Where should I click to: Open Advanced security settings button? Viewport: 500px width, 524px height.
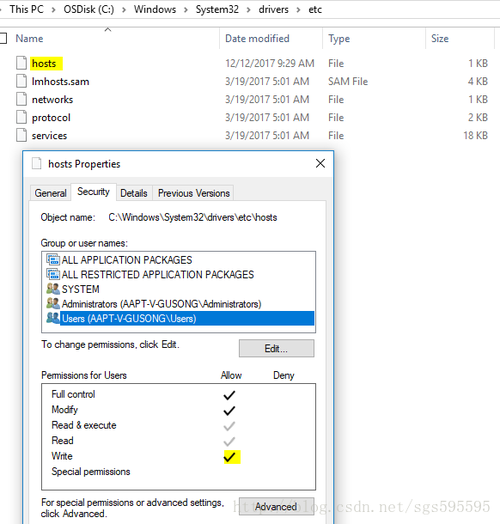276,507
